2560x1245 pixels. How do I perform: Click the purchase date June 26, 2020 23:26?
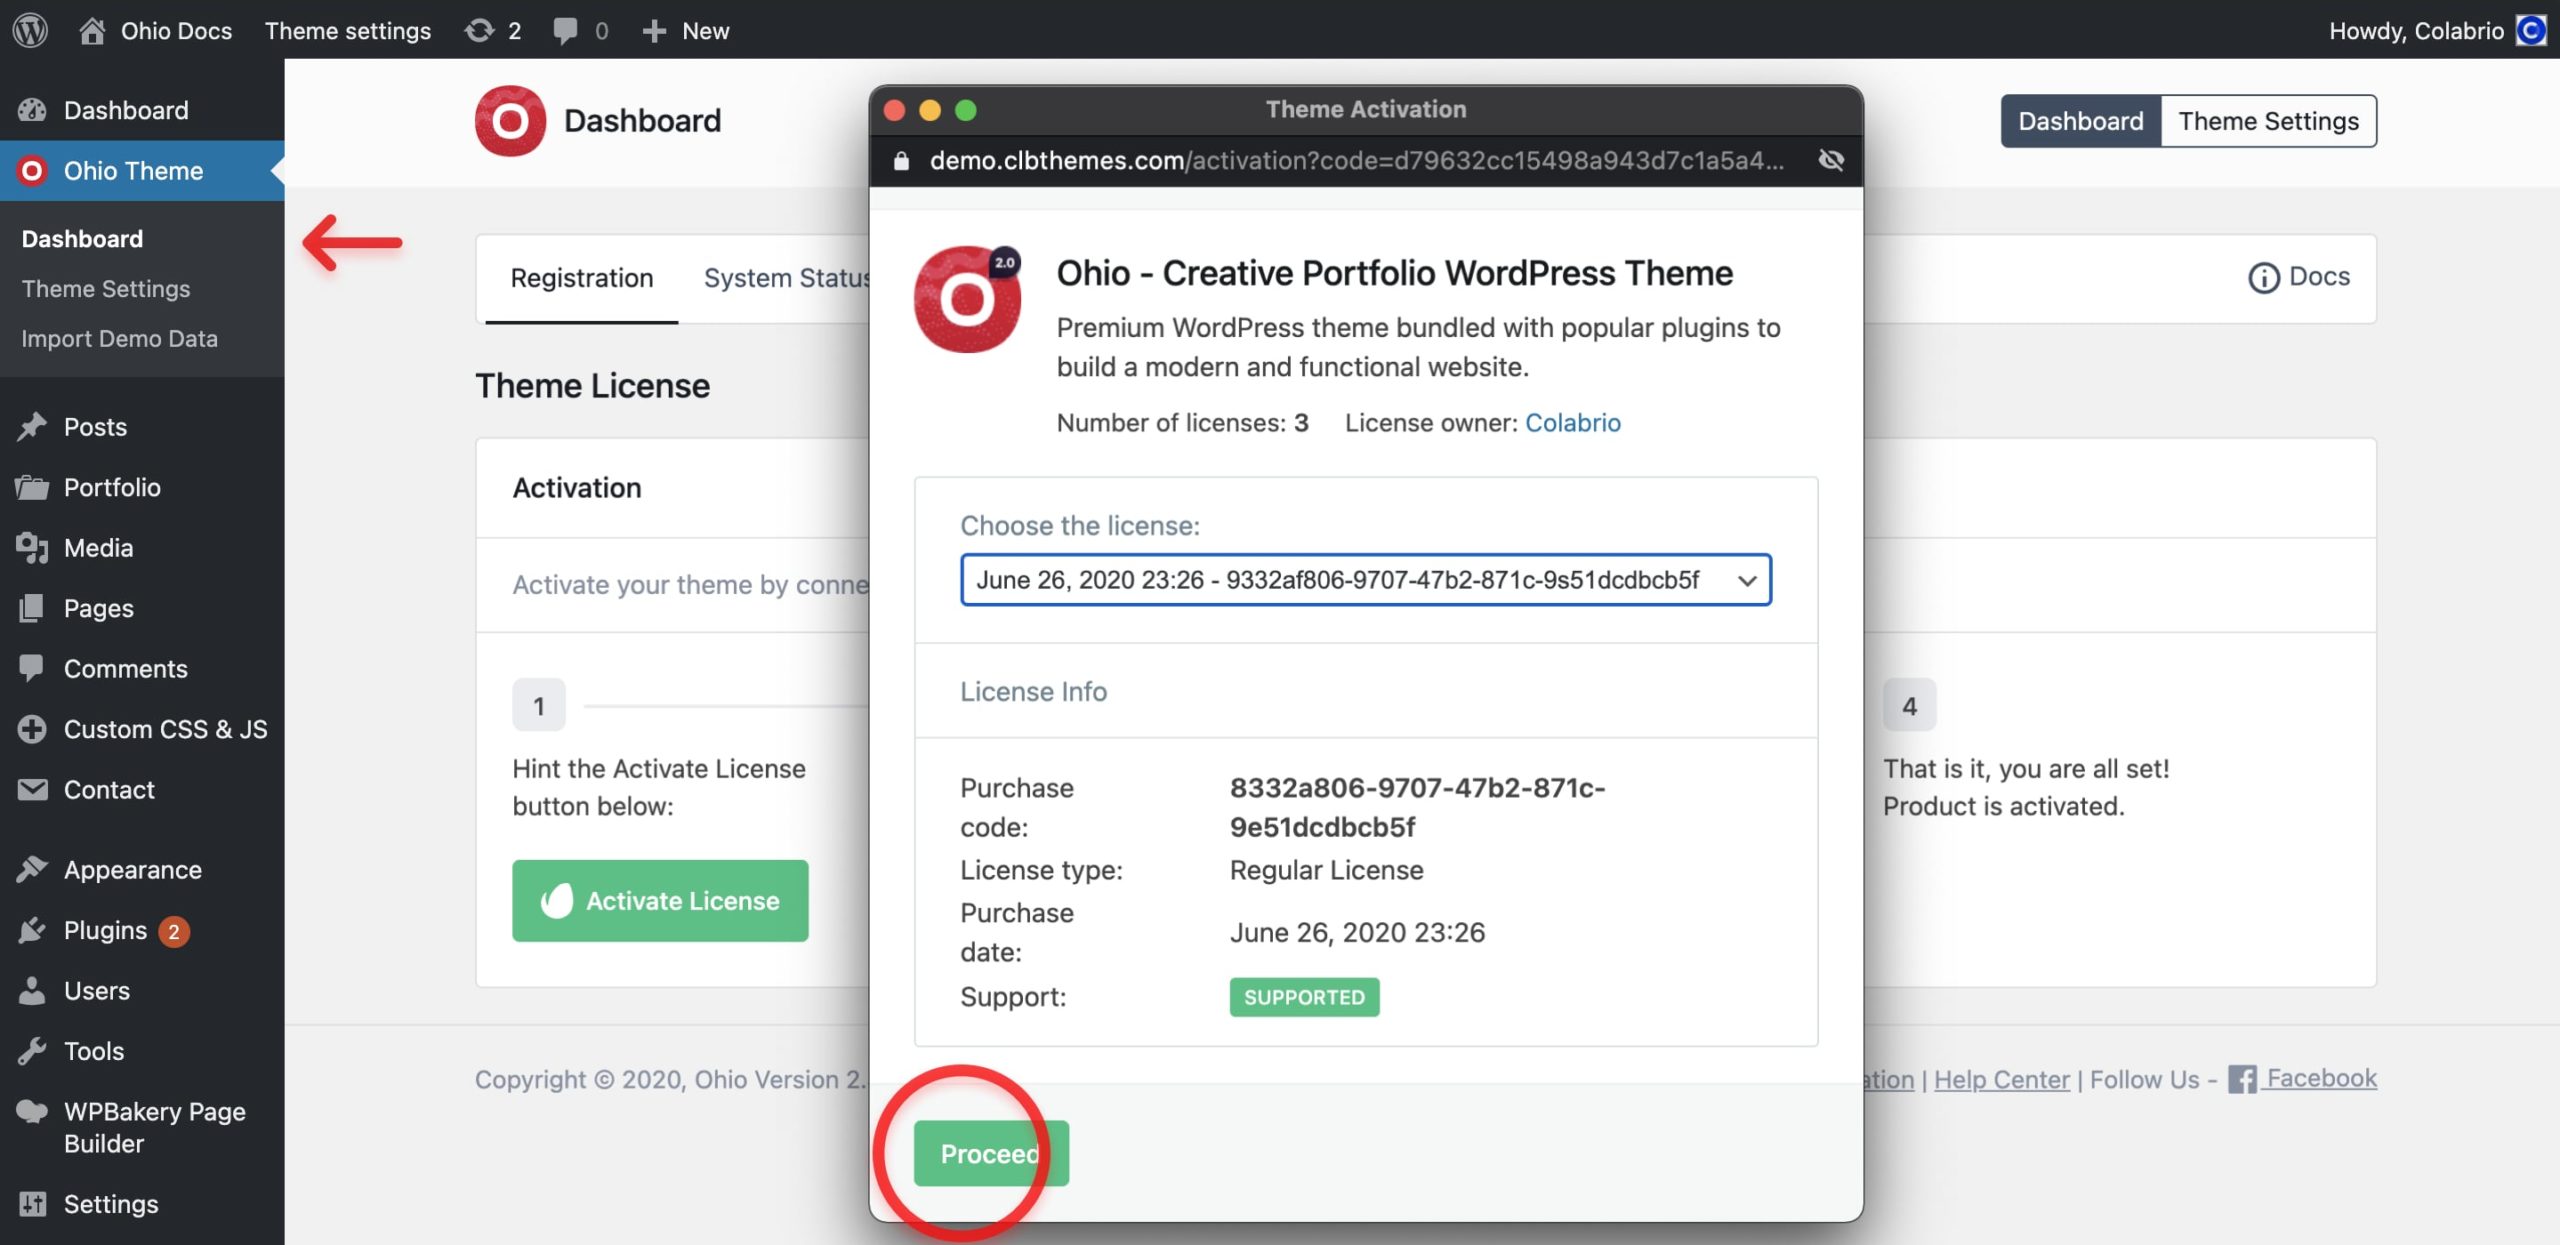[1357, 932]
